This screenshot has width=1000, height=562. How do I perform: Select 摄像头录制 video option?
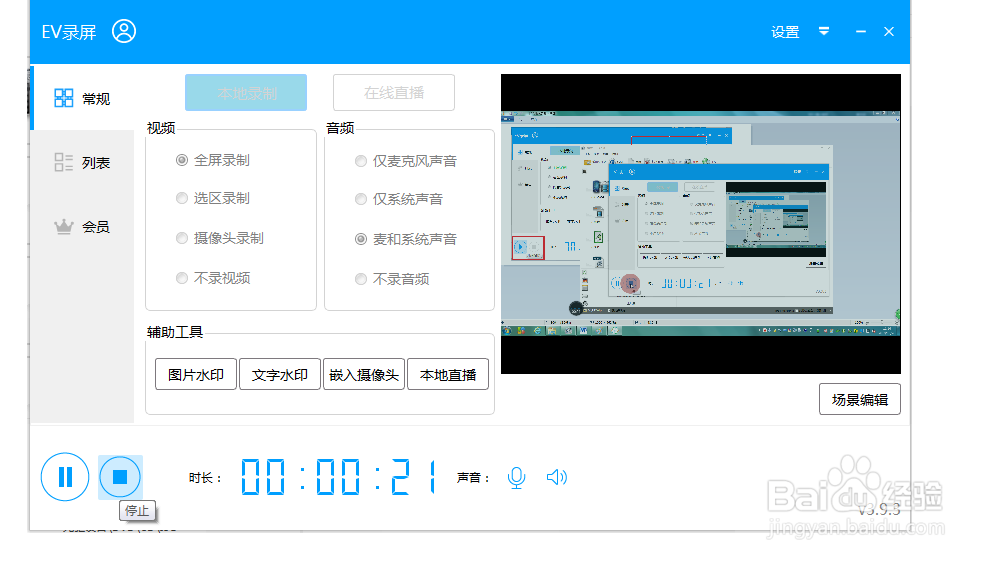coord(220,238)
